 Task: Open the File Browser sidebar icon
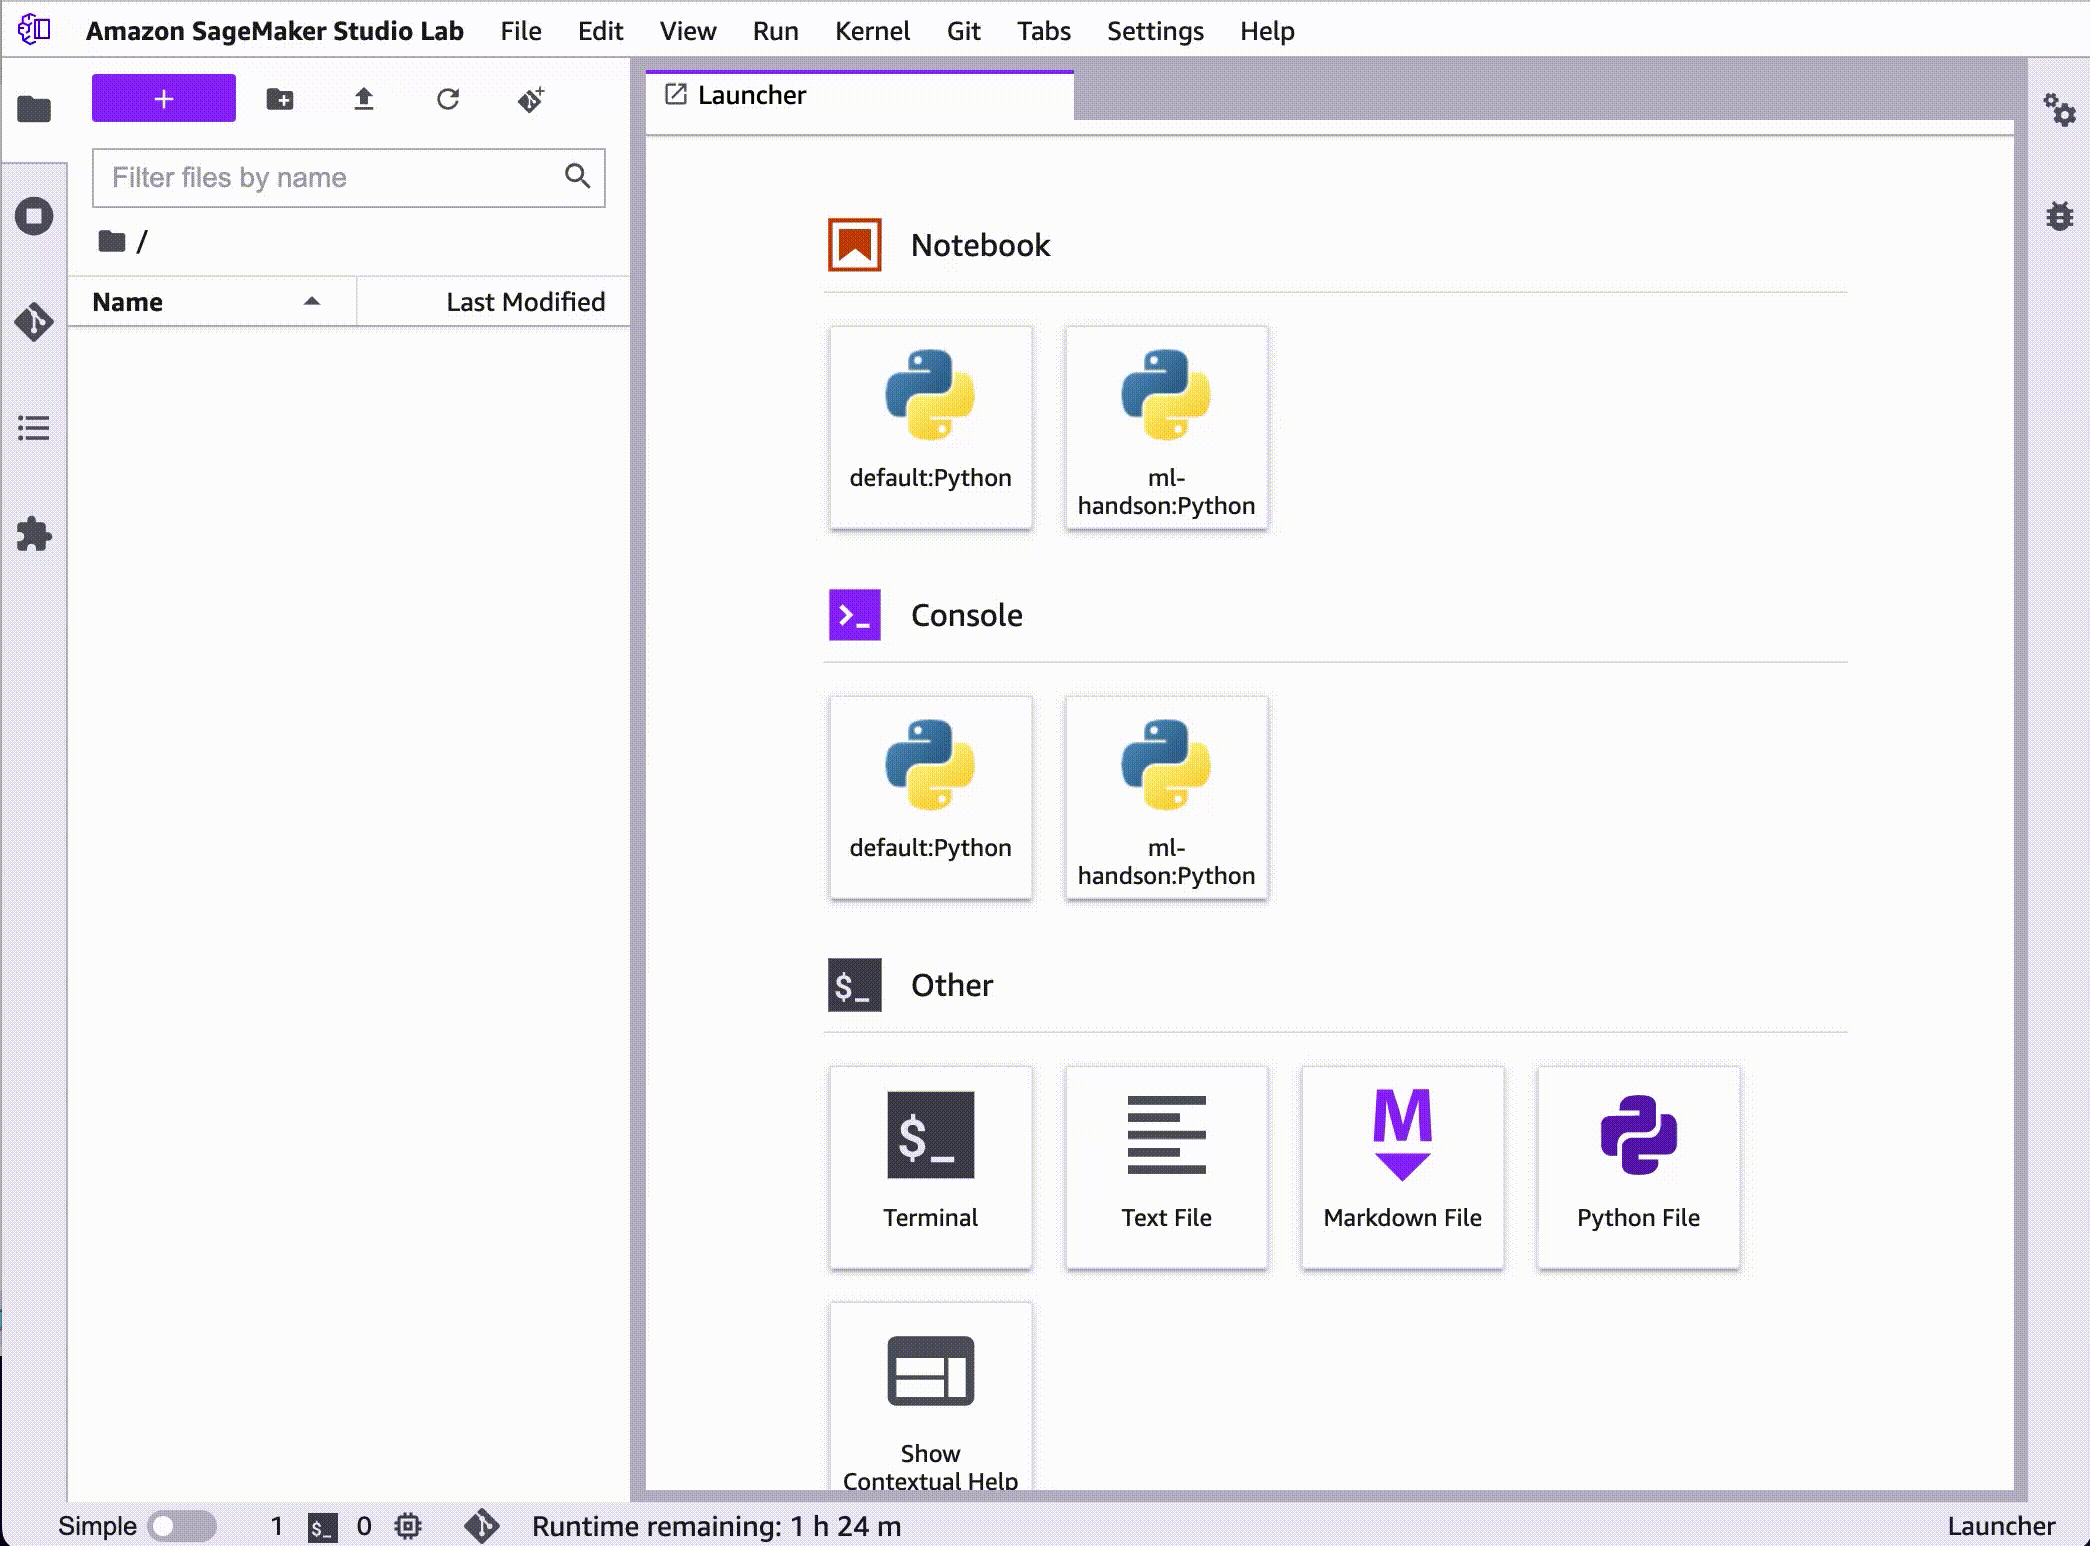tap(34, 108)
